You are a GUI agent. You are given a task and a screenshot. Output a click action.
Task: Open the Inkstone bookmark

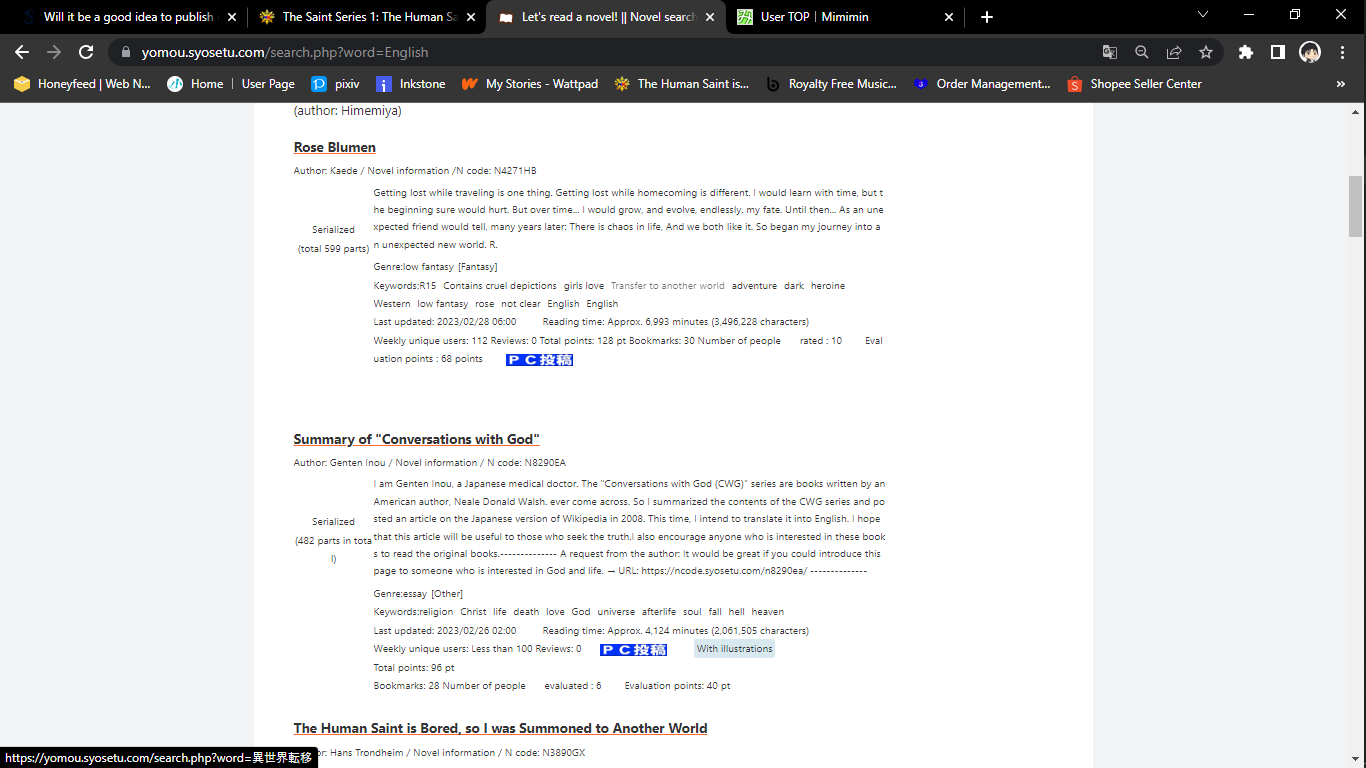411,84
